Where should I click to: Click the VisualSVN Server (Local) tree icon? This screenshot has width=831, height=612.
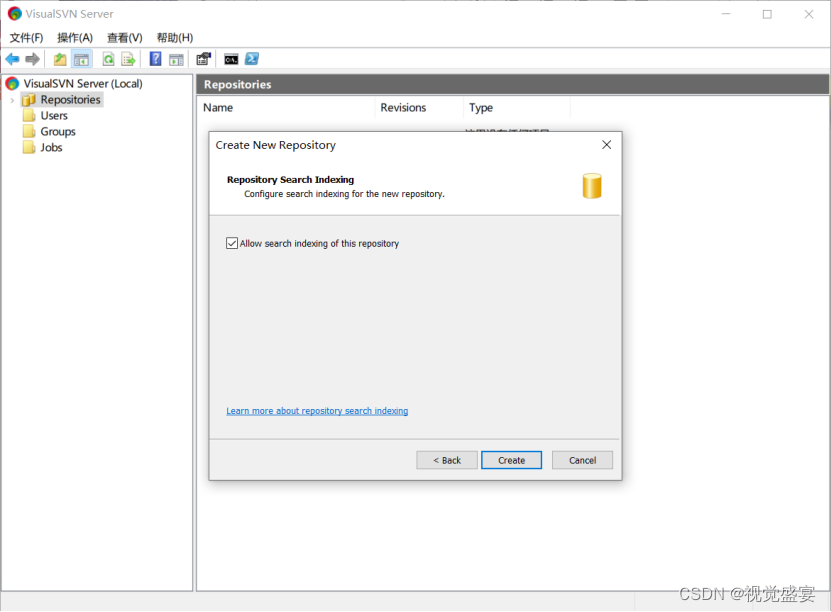click(x=12, y=84)
